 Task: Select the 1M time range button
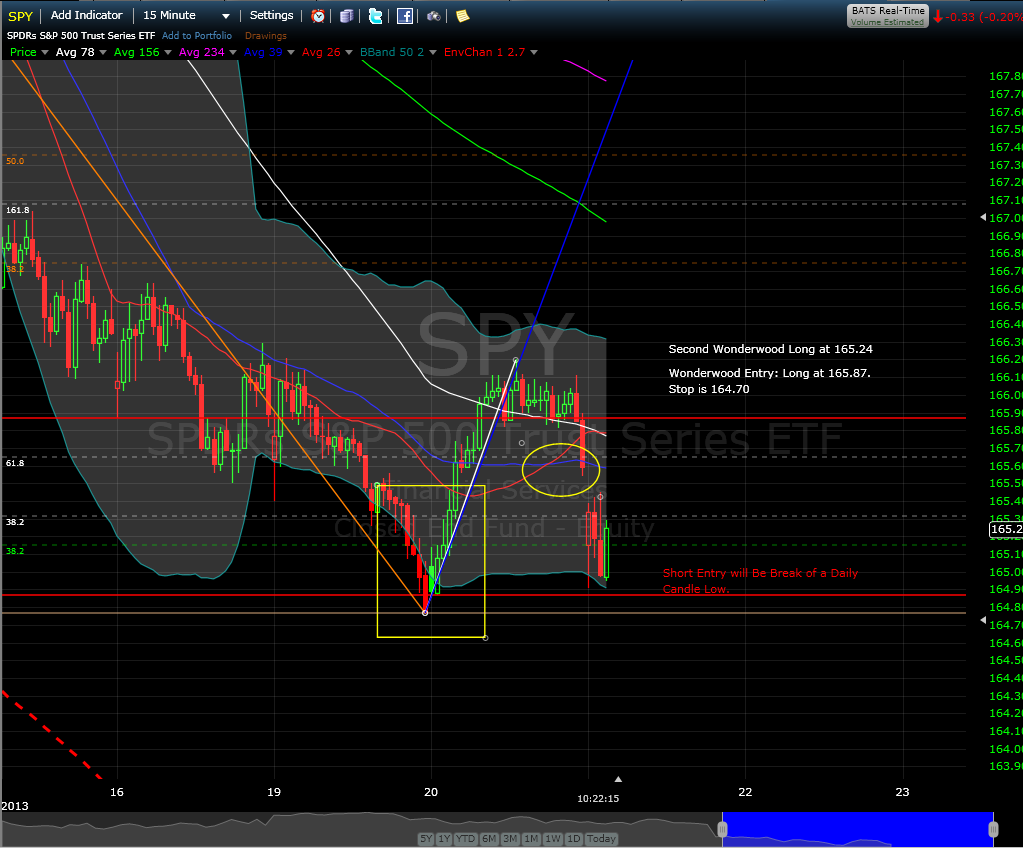pos(531,839)
